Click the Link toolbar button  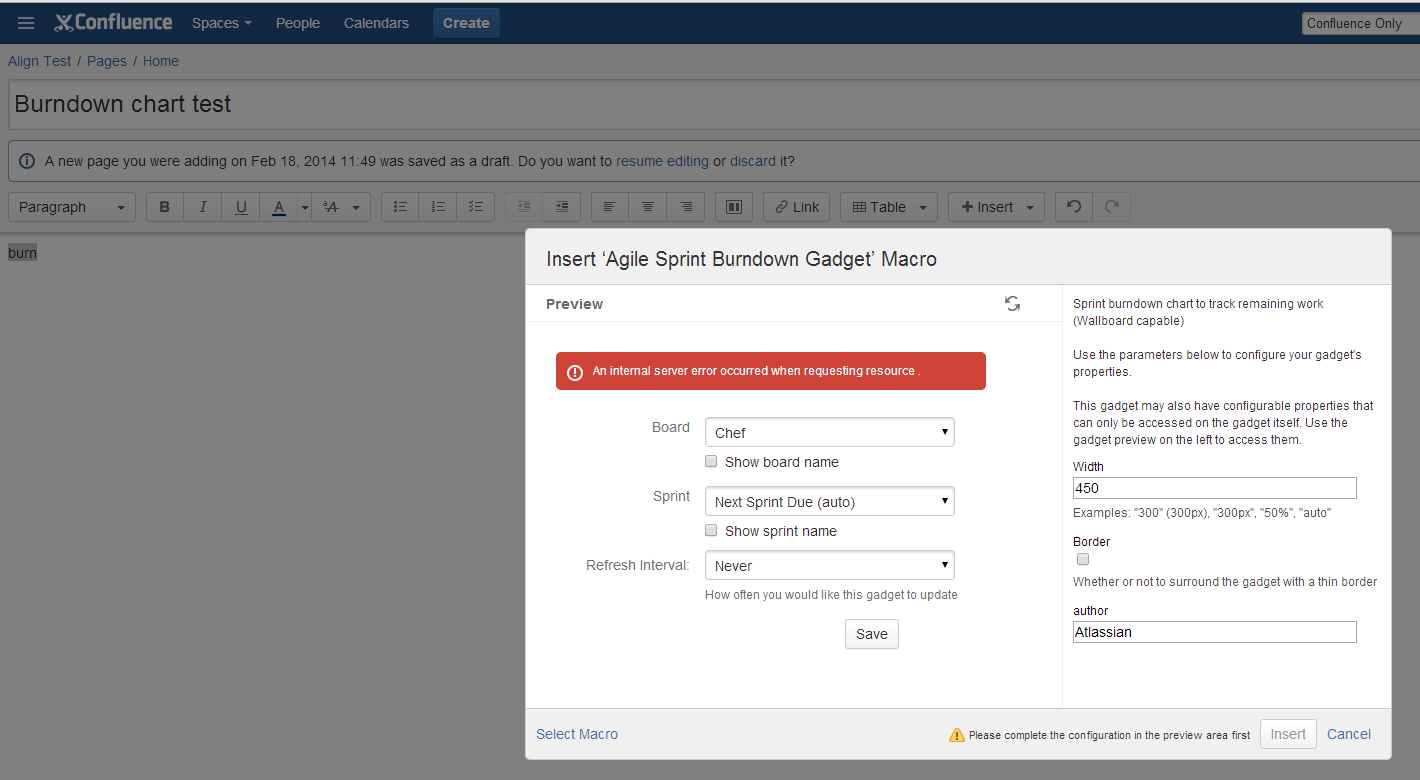pos(797,207)
